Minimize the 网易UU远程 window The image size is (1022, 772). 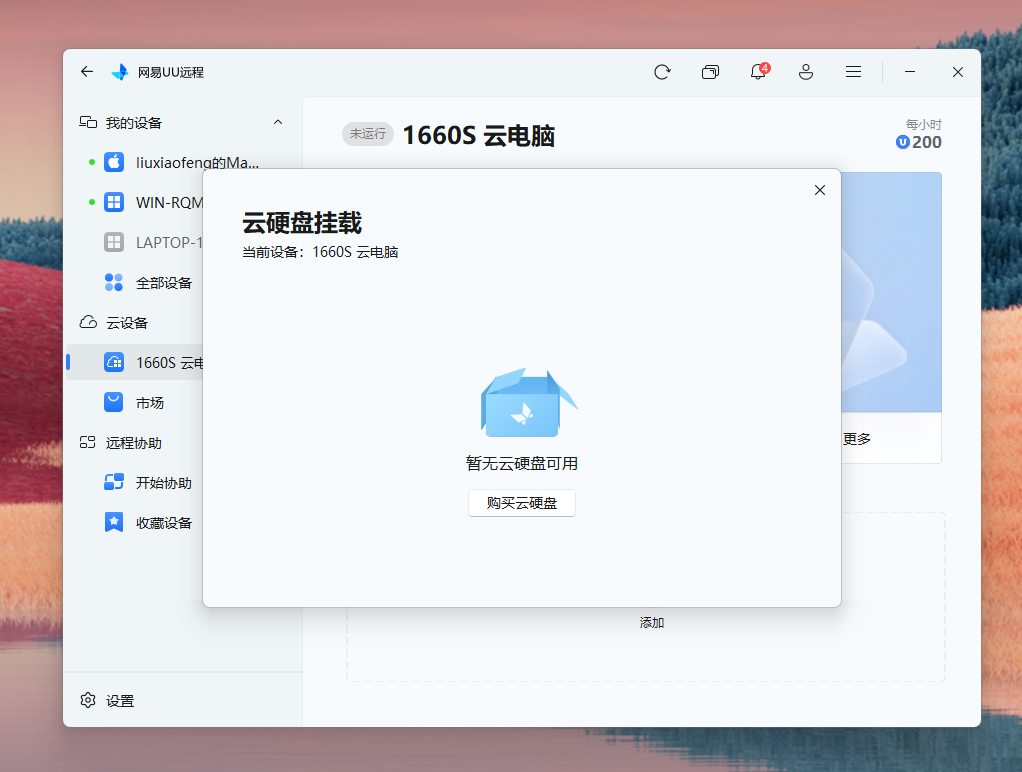(x=910, y=72)
